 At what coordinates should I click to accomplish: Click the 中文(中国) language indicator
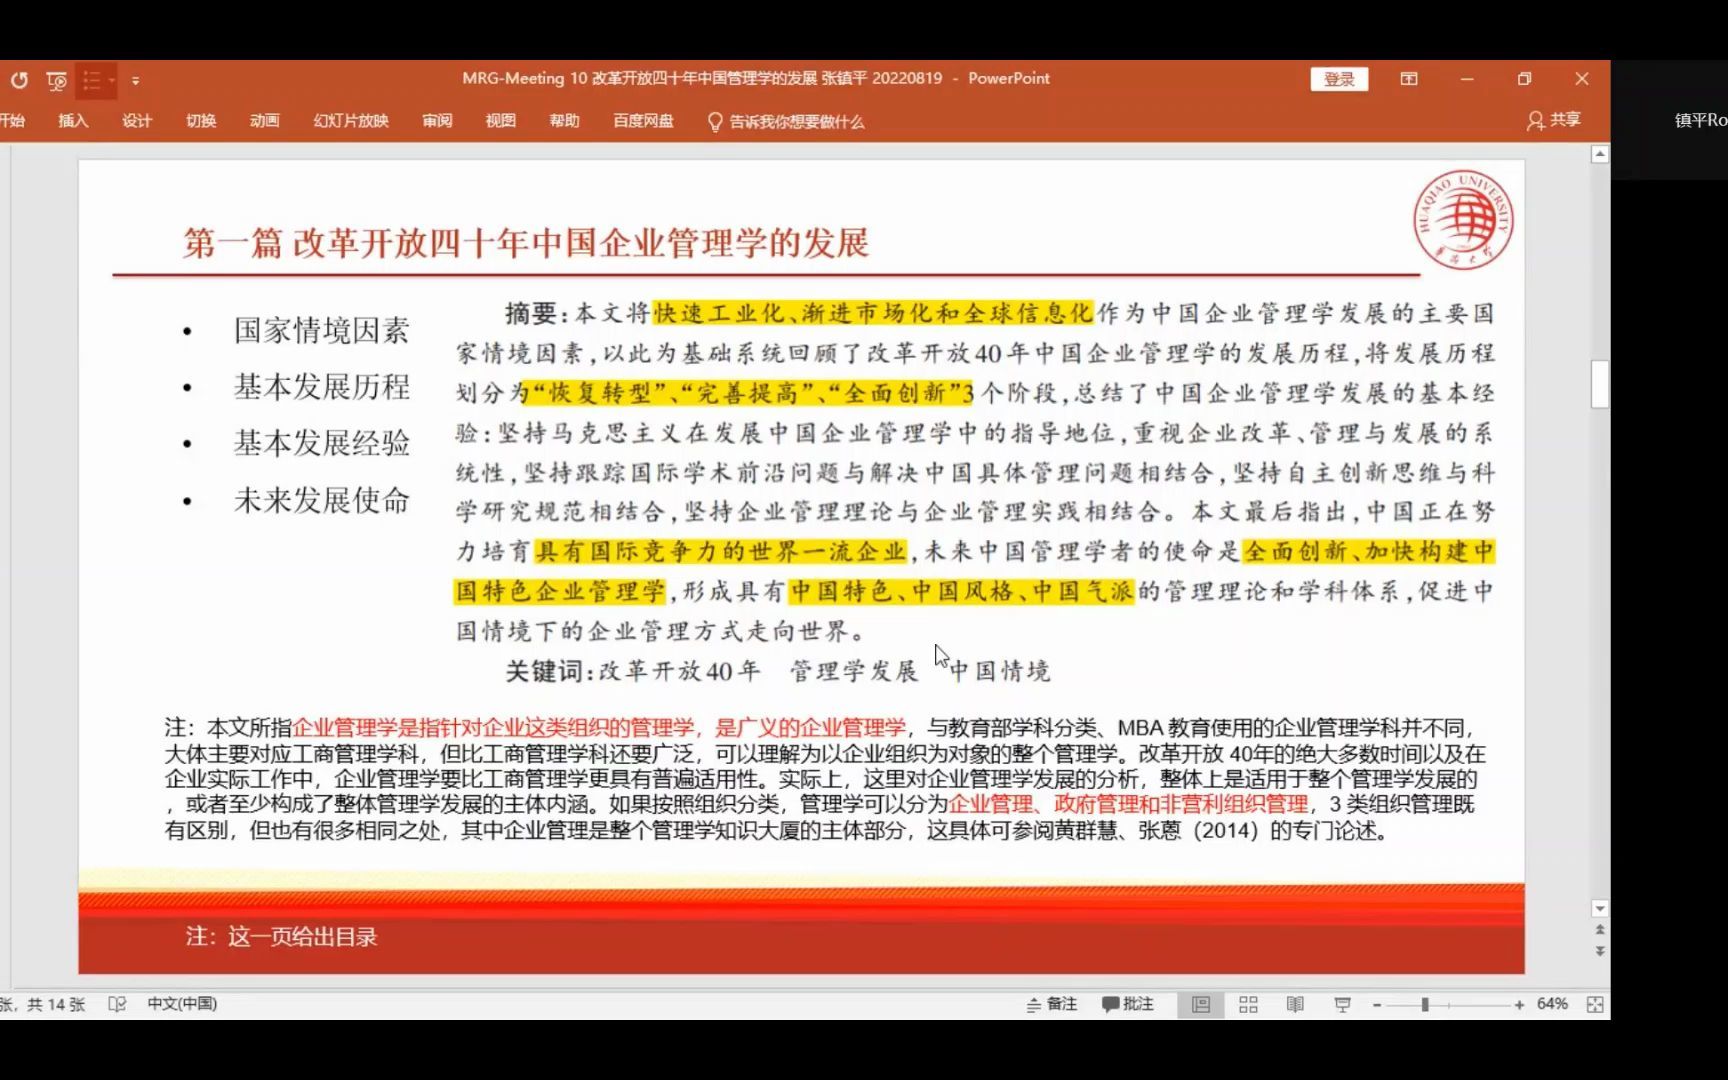[x=182, y=1004]
